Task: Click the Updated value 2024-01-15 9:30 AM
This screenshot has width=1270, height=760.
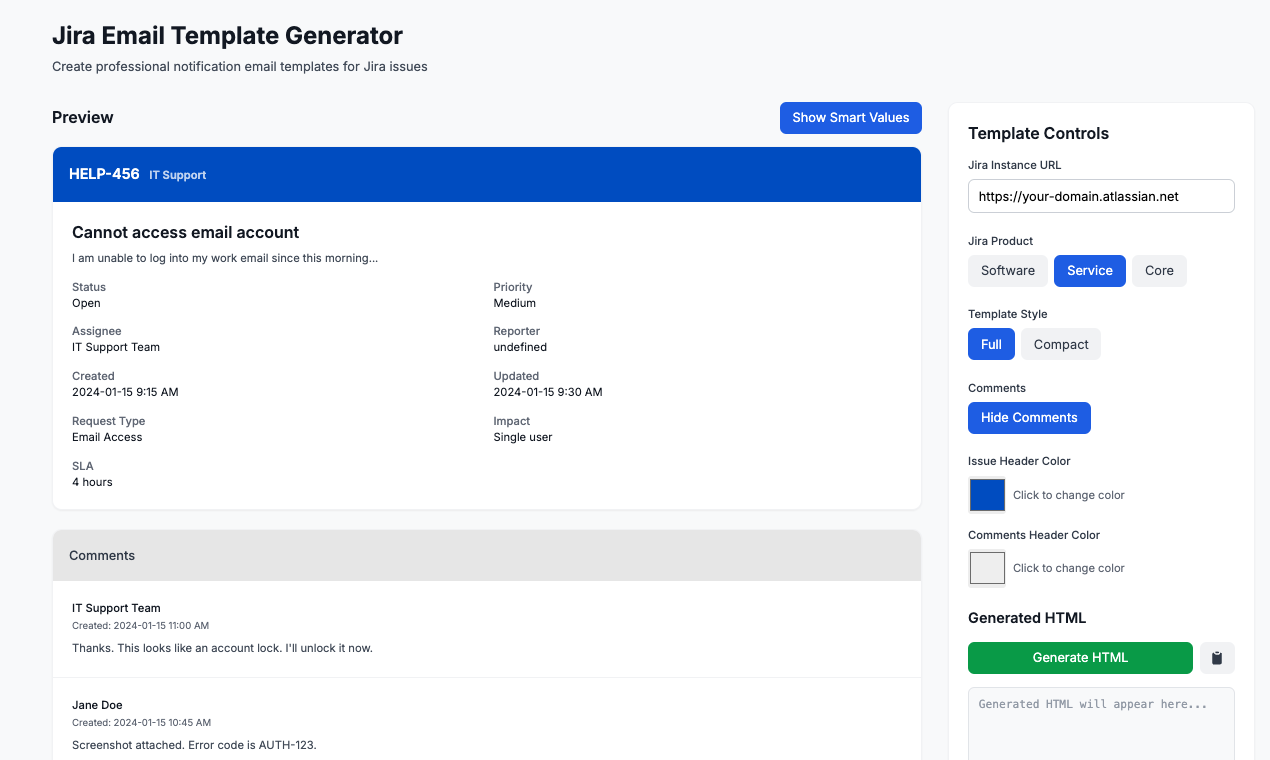Action: coord(548,392)
